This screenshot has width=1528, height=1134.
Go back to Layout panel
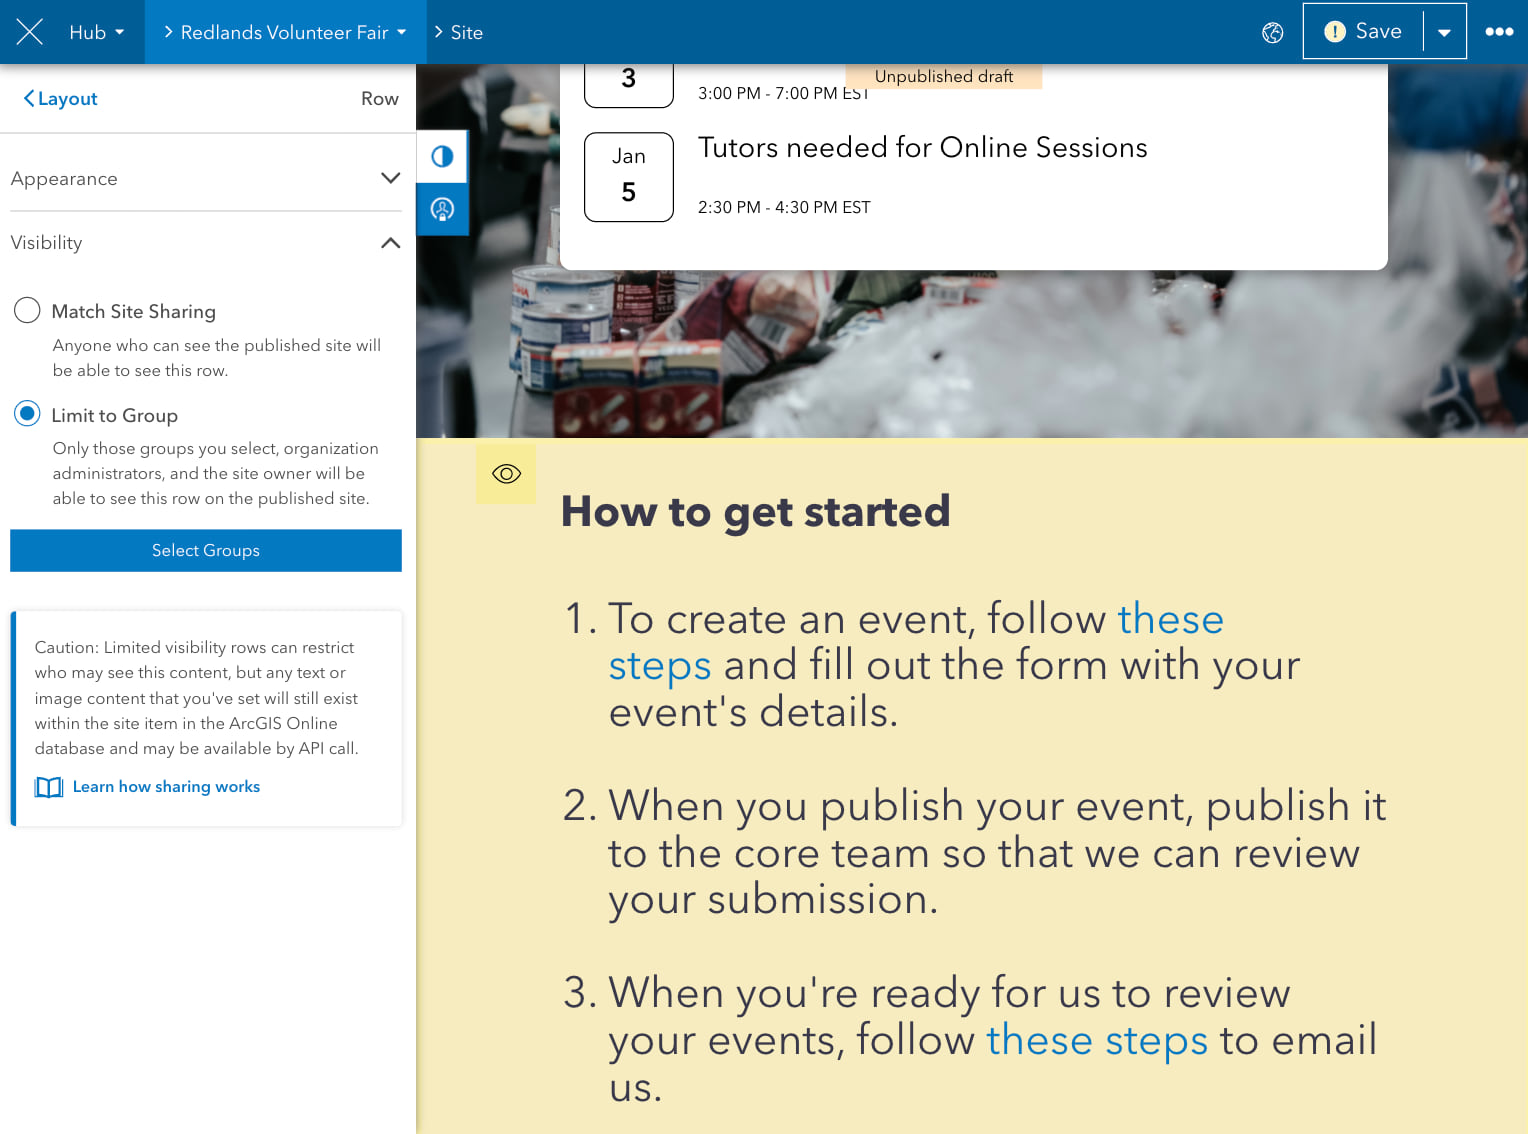(x=60, y=99)
